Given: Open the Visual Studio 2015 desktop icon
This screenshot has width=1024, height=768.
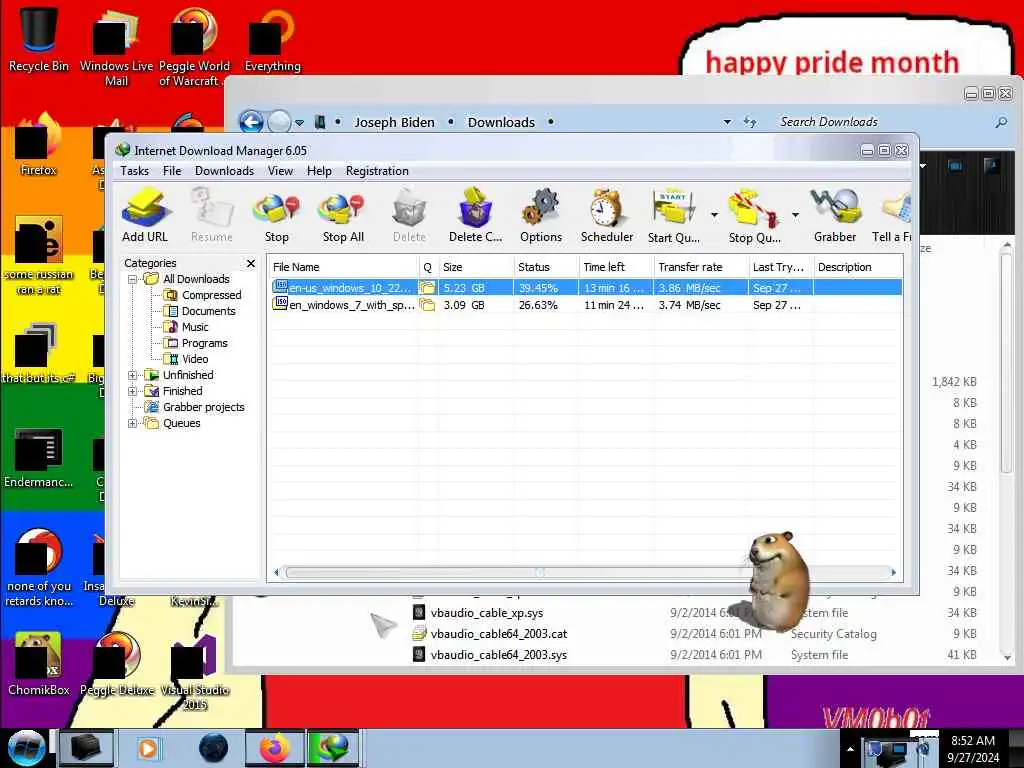Looking at the screenshot, I should 195,671.
